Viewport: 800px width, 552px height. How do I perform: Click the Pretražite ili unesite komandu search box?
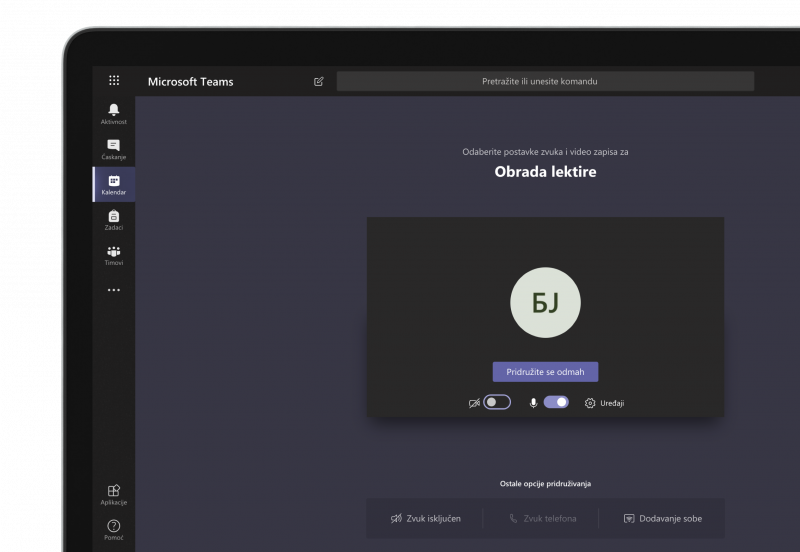545,81
